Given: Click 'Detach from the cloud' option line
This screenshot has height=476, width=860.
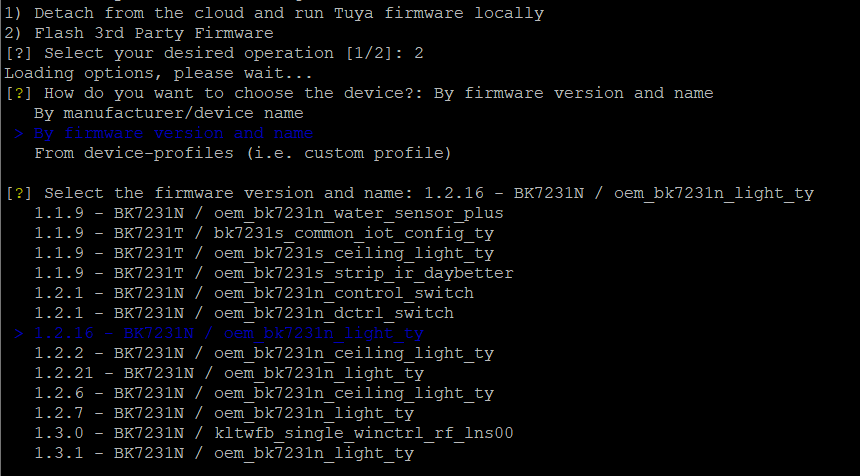Looking at the screenshot, I should [274, 14].
